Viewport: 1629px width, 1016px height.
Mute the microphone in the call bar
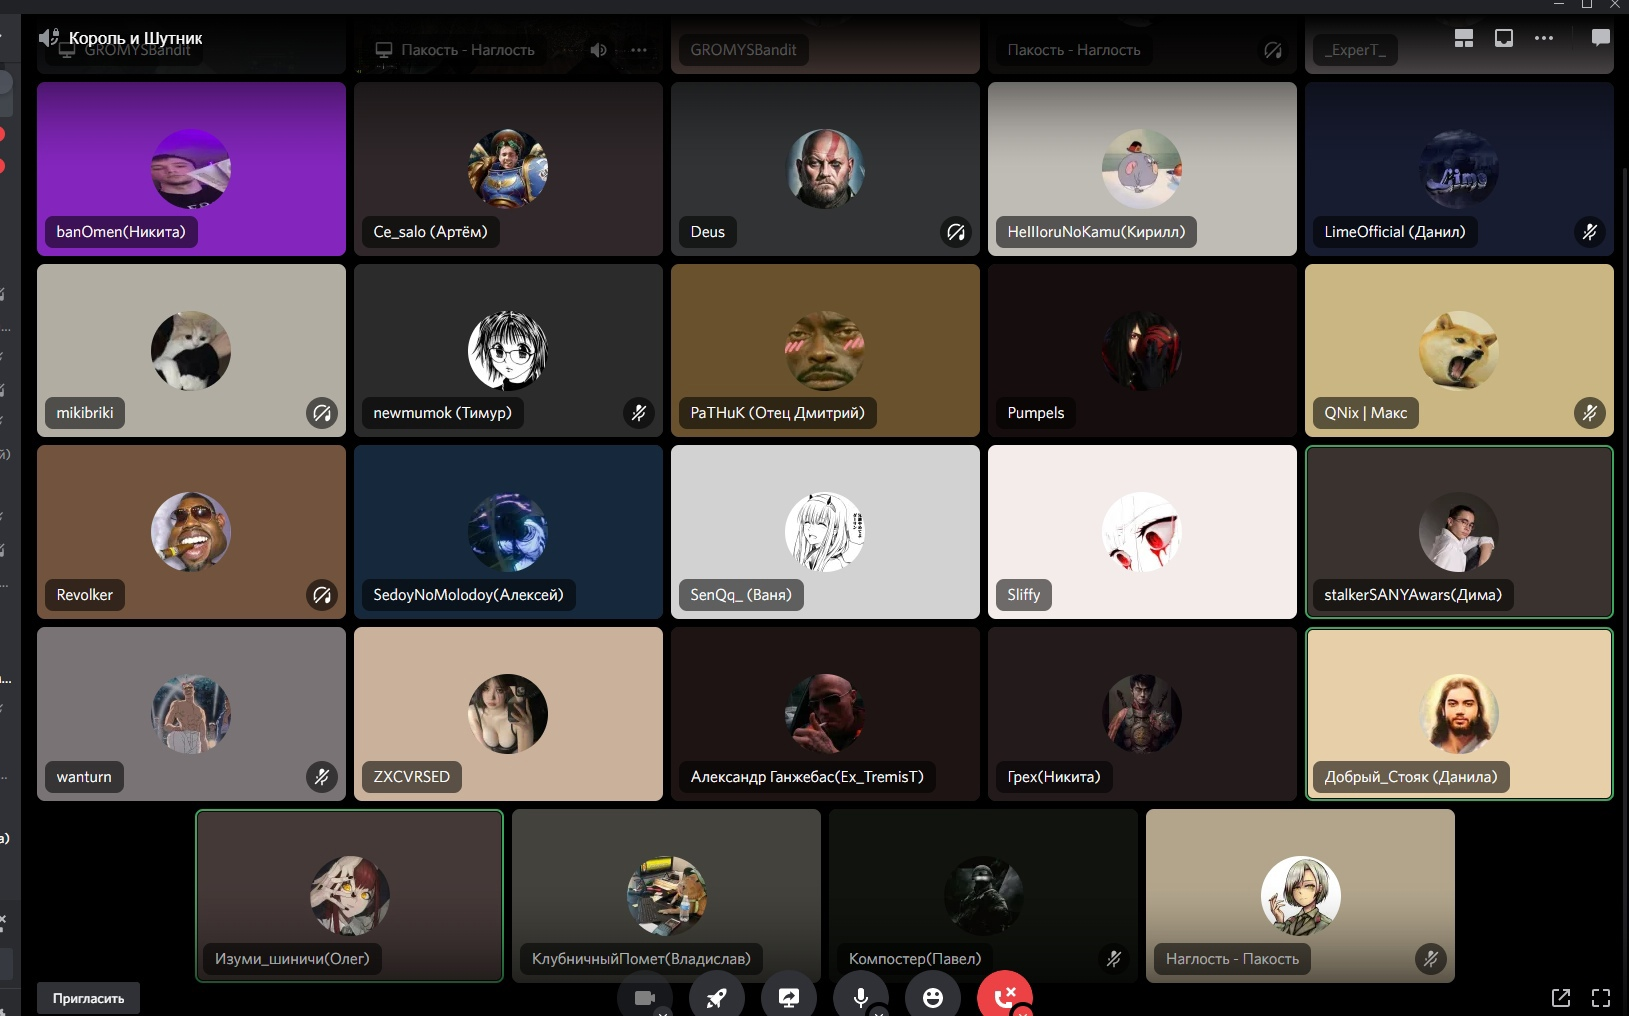coord(860,998)
